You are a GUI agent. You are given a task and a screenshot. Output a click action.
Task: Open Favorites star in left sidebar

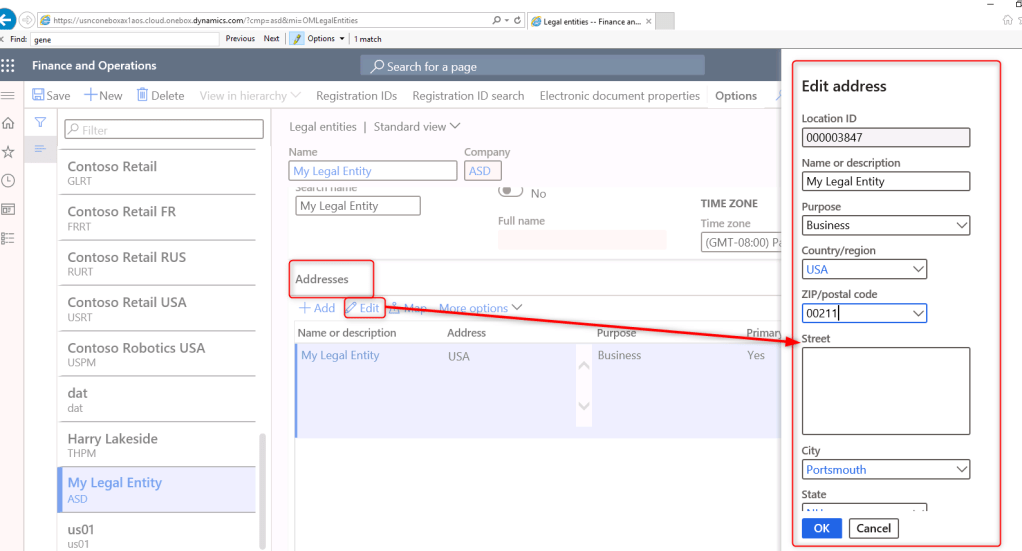[9, 152]
